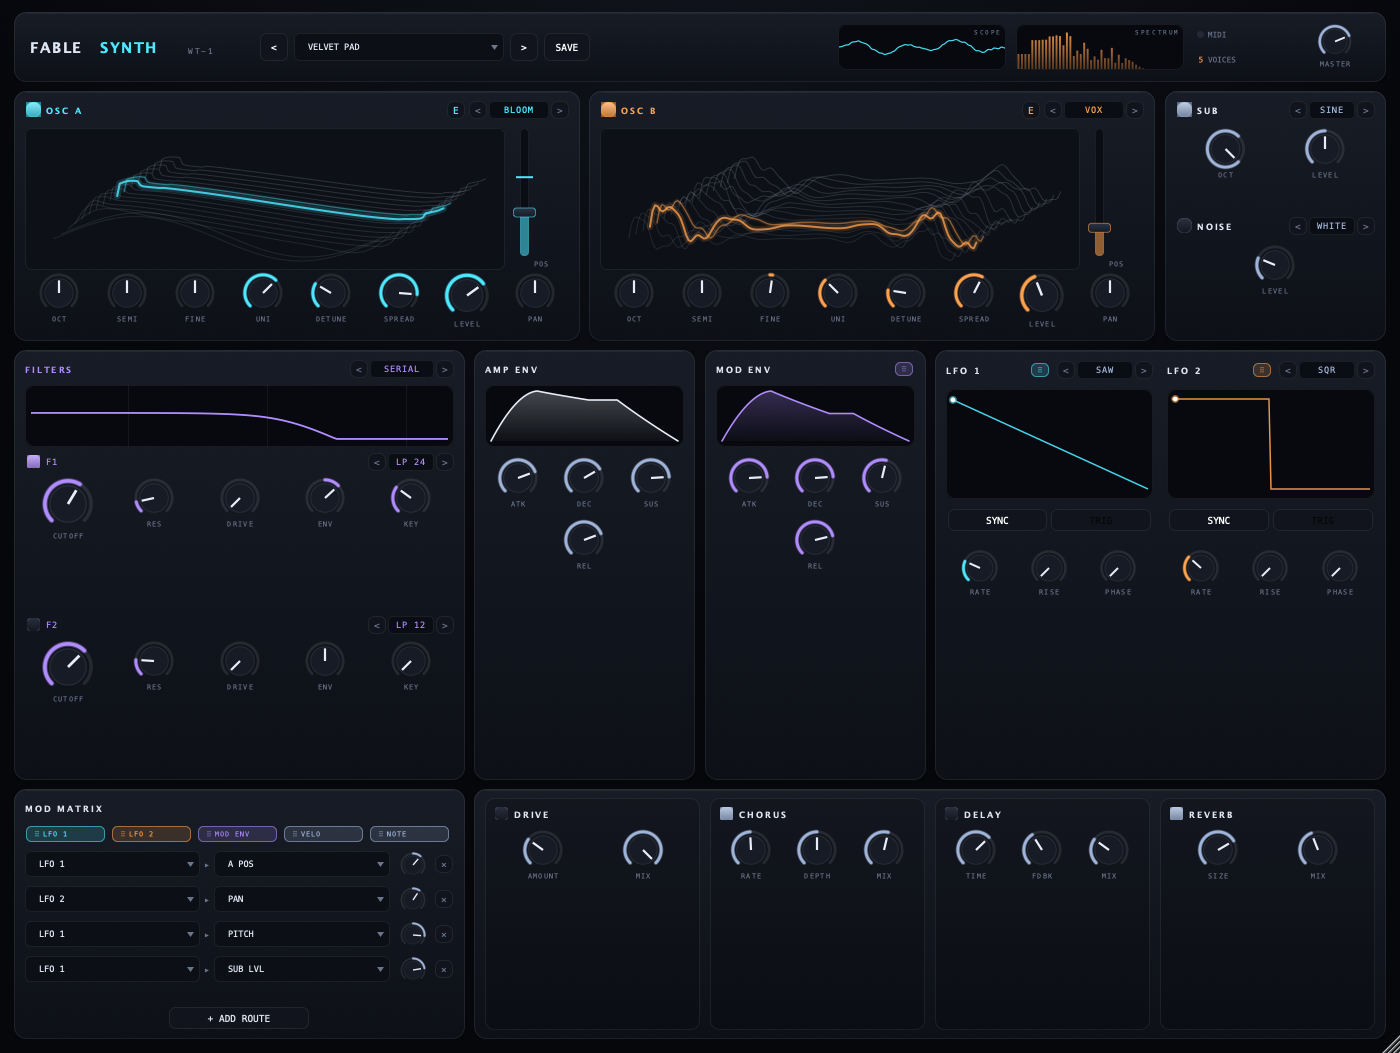Choose next LFO 1 shape after SAW

[1144, 370]
